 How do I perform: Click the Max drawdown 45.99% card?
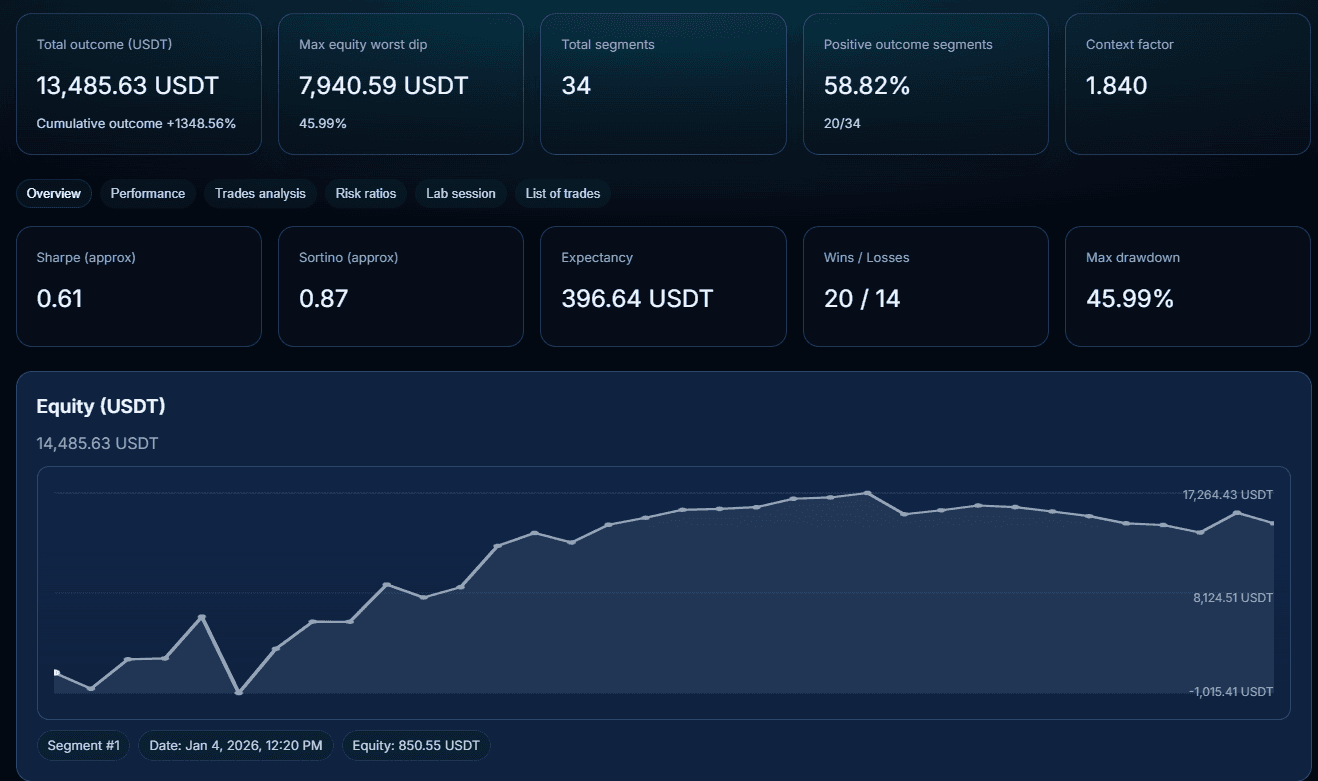click(1187, 286)
